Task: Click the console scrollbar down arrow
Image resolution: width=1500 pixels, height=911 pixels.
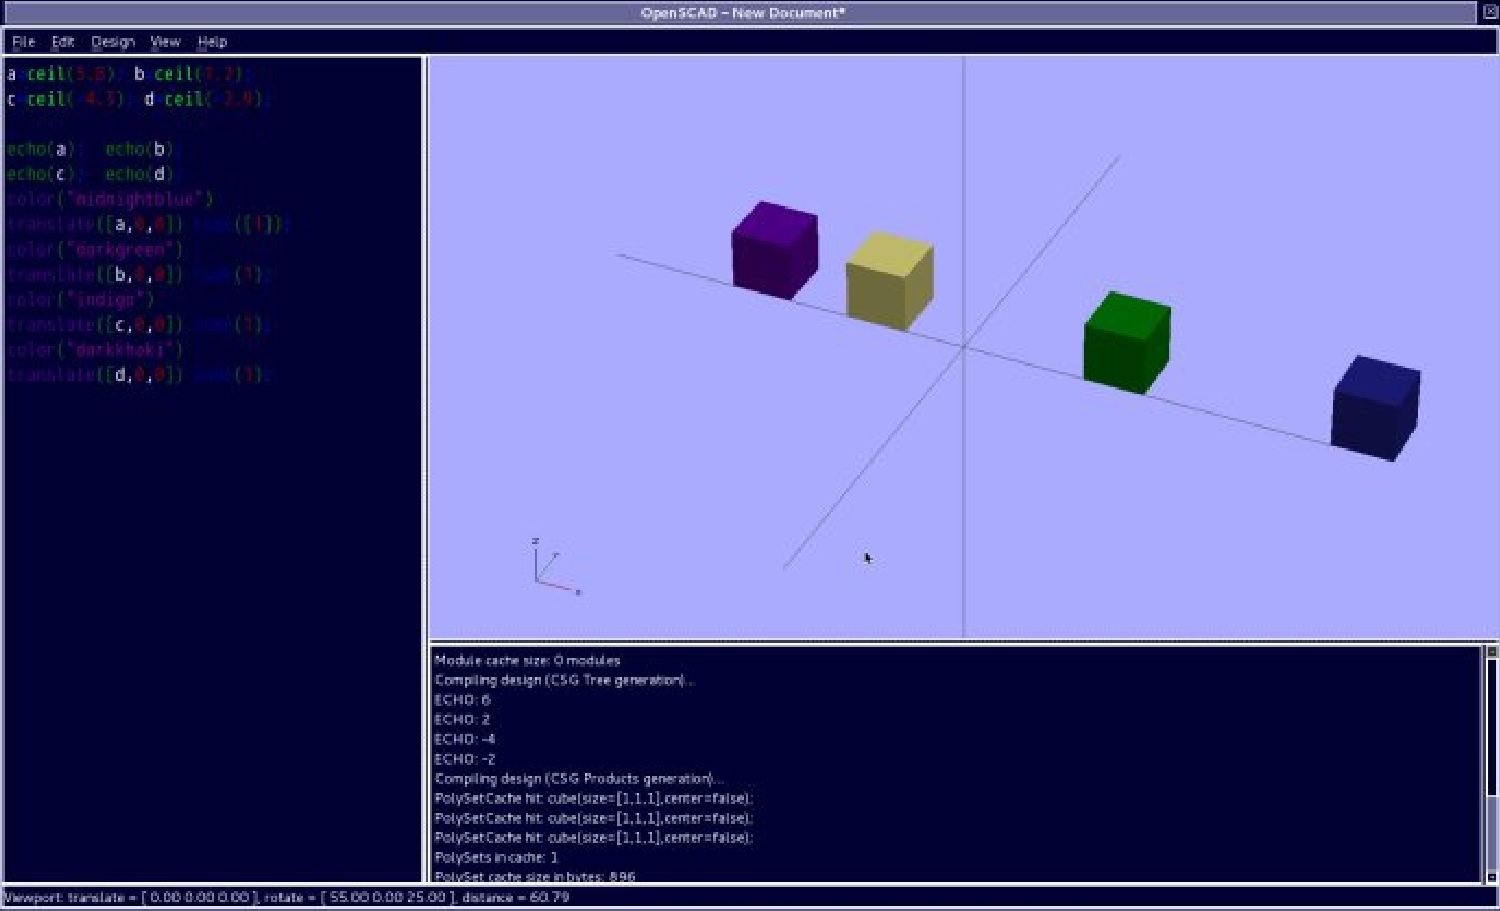Action: (x=1491, y=877)
